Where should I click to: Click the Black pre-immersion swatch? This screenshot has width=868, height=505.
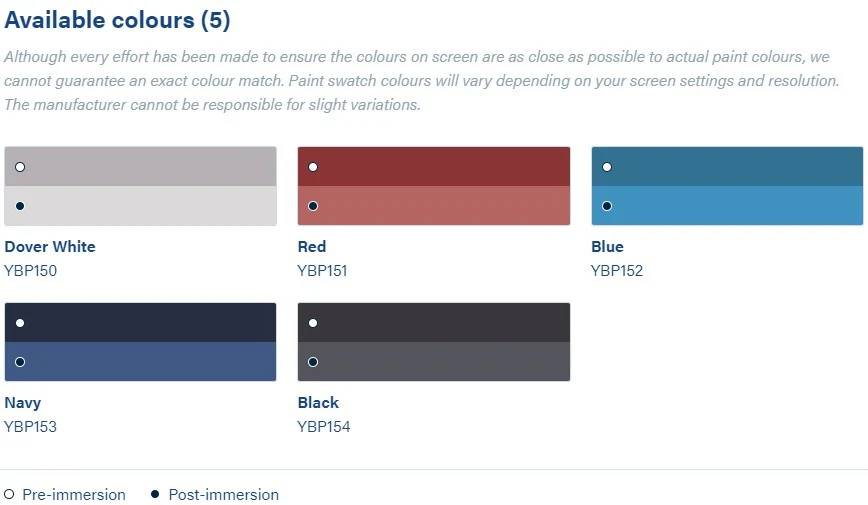coord(433,323)
